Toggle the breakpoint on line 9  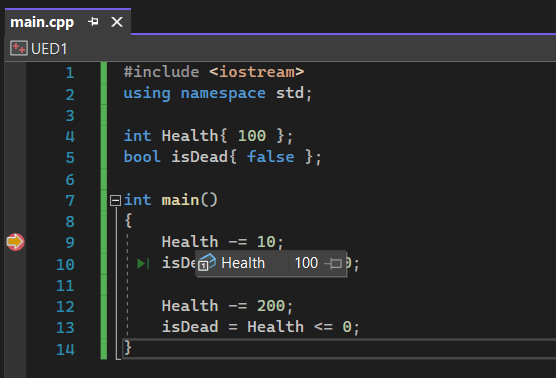click(x=15, y=242)
